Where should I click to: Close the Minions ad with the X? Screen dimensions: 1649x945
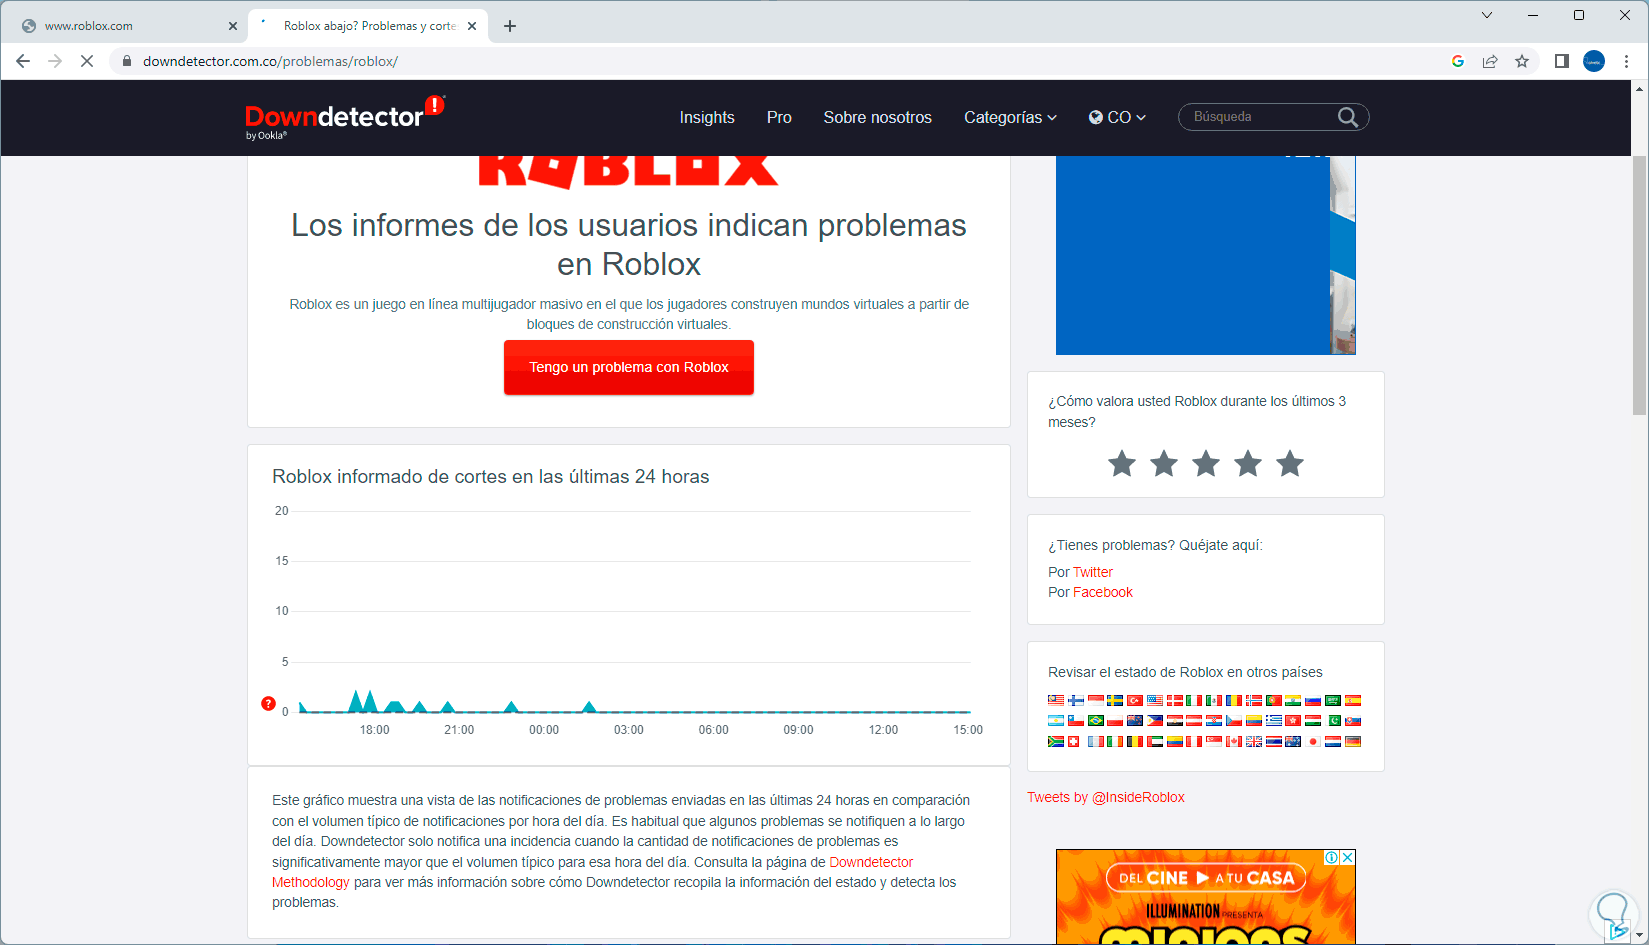(x=1348, y=857)
